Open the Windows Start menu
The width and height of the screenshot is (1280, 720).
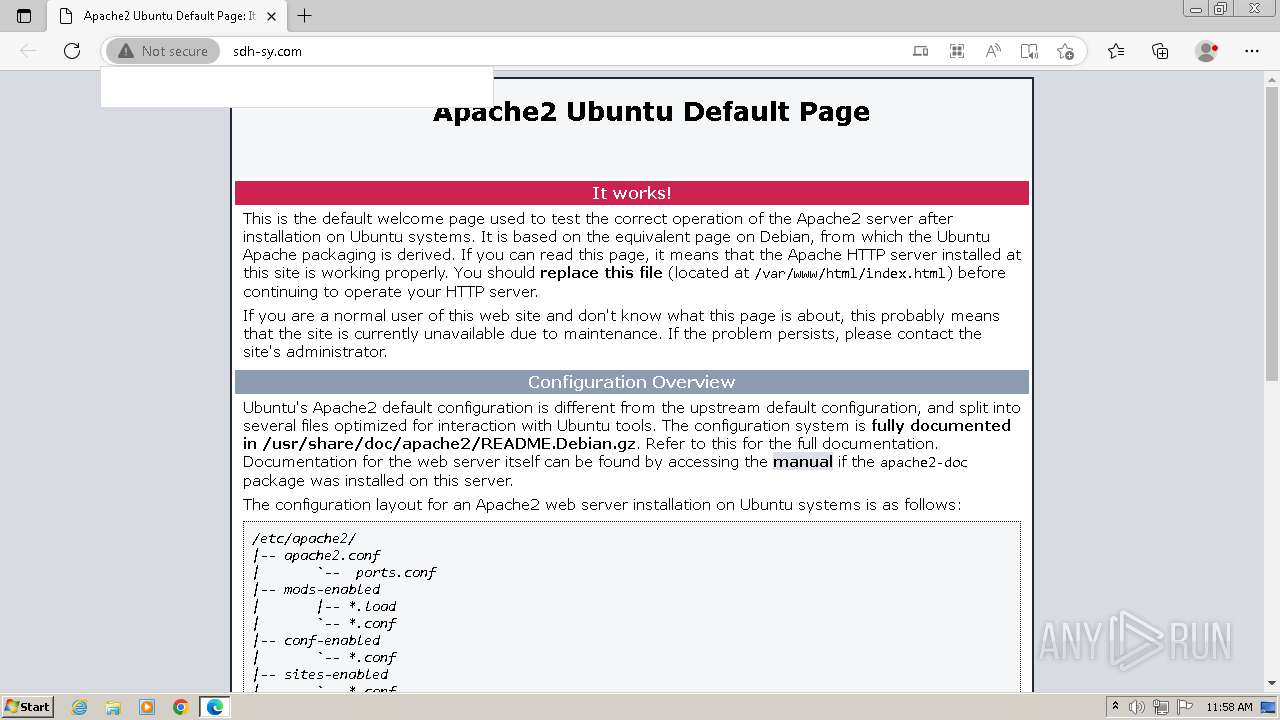[28, 707]
